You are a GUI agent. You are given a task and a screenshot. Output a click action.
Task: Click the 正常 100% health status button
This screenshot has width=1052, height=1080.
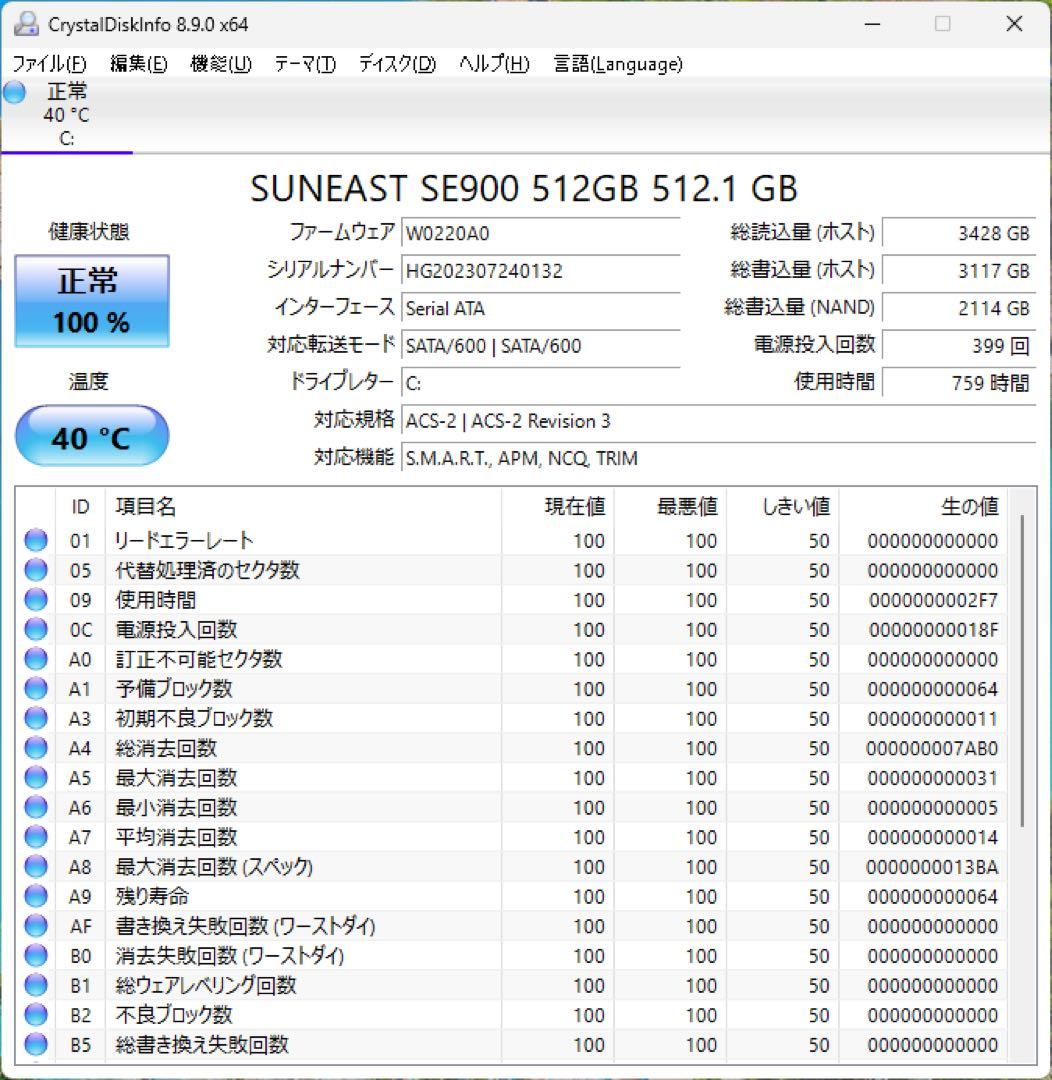[91, 300]
